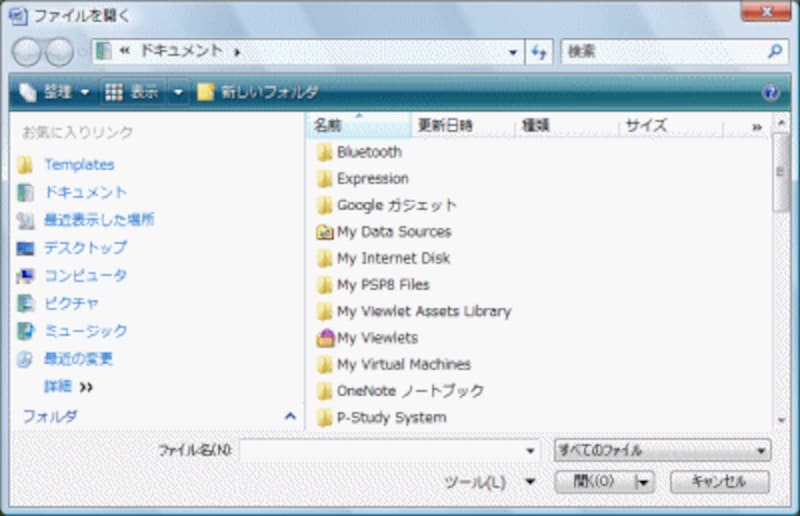Click the P-Study System folder icon

324,417
